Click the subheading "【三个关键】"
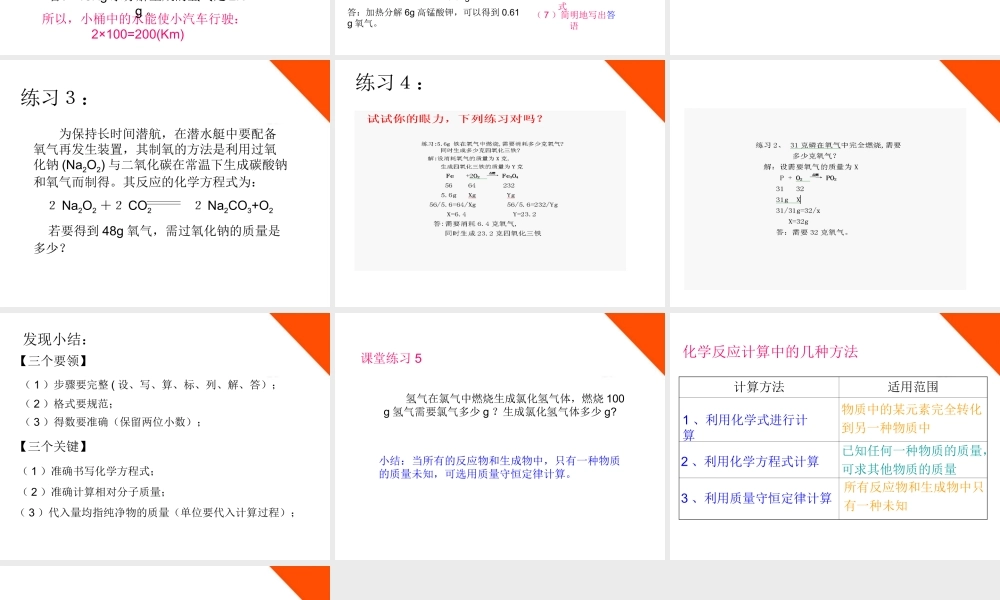This screenshot has height=600, width=1000. (x=54, y=446)
